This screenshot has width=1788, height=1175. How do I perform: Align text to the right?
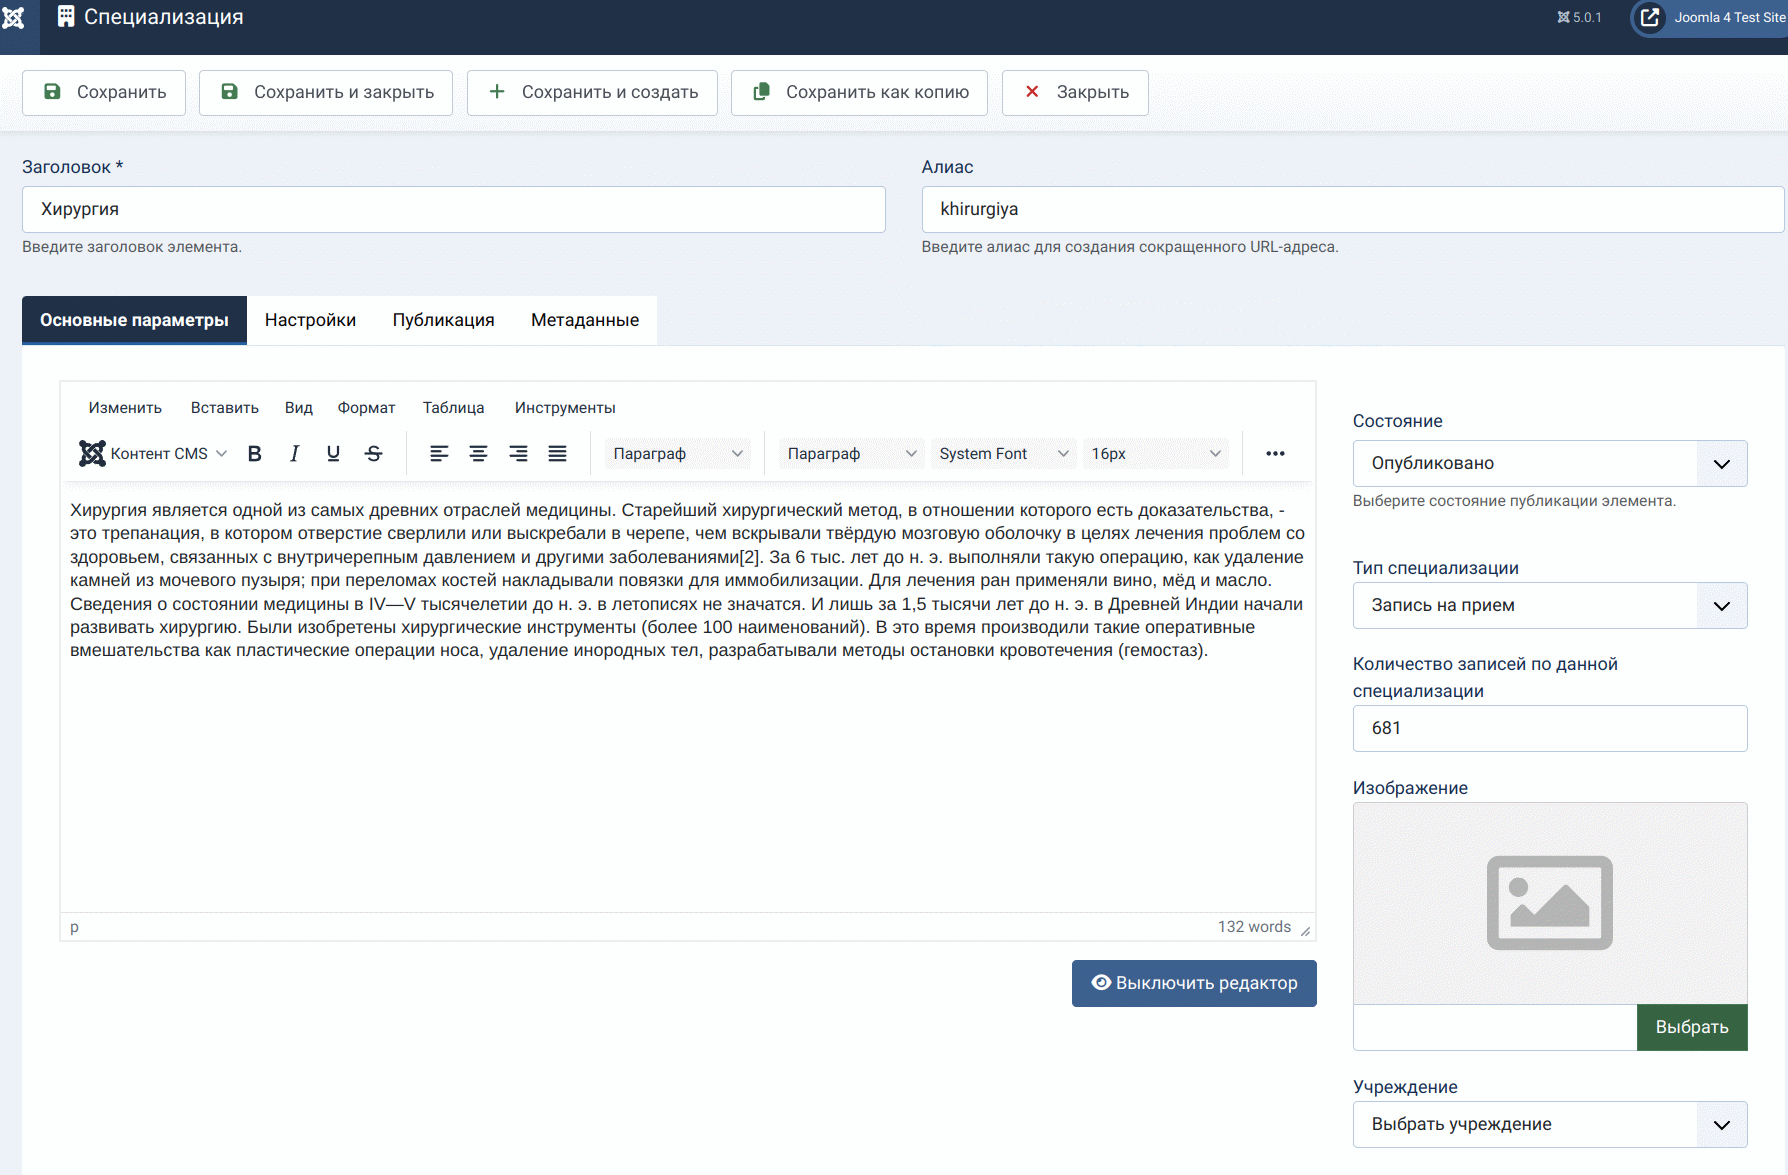tap(518, 454)
